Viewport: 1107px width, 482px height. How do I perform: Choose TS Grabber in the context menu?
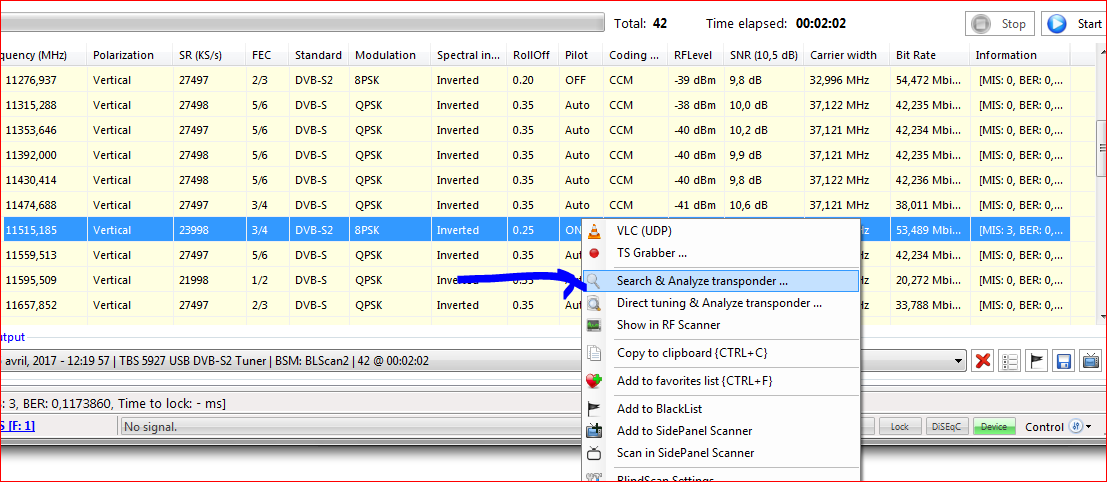651,254
